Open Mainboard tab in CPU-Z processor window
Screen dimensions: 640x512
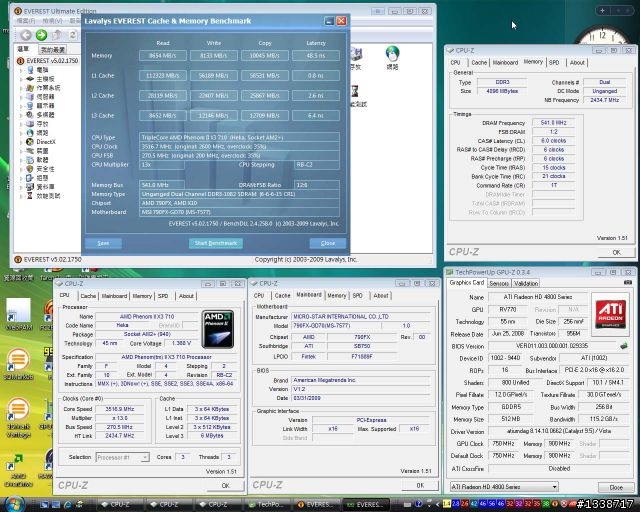click(114, 296)
